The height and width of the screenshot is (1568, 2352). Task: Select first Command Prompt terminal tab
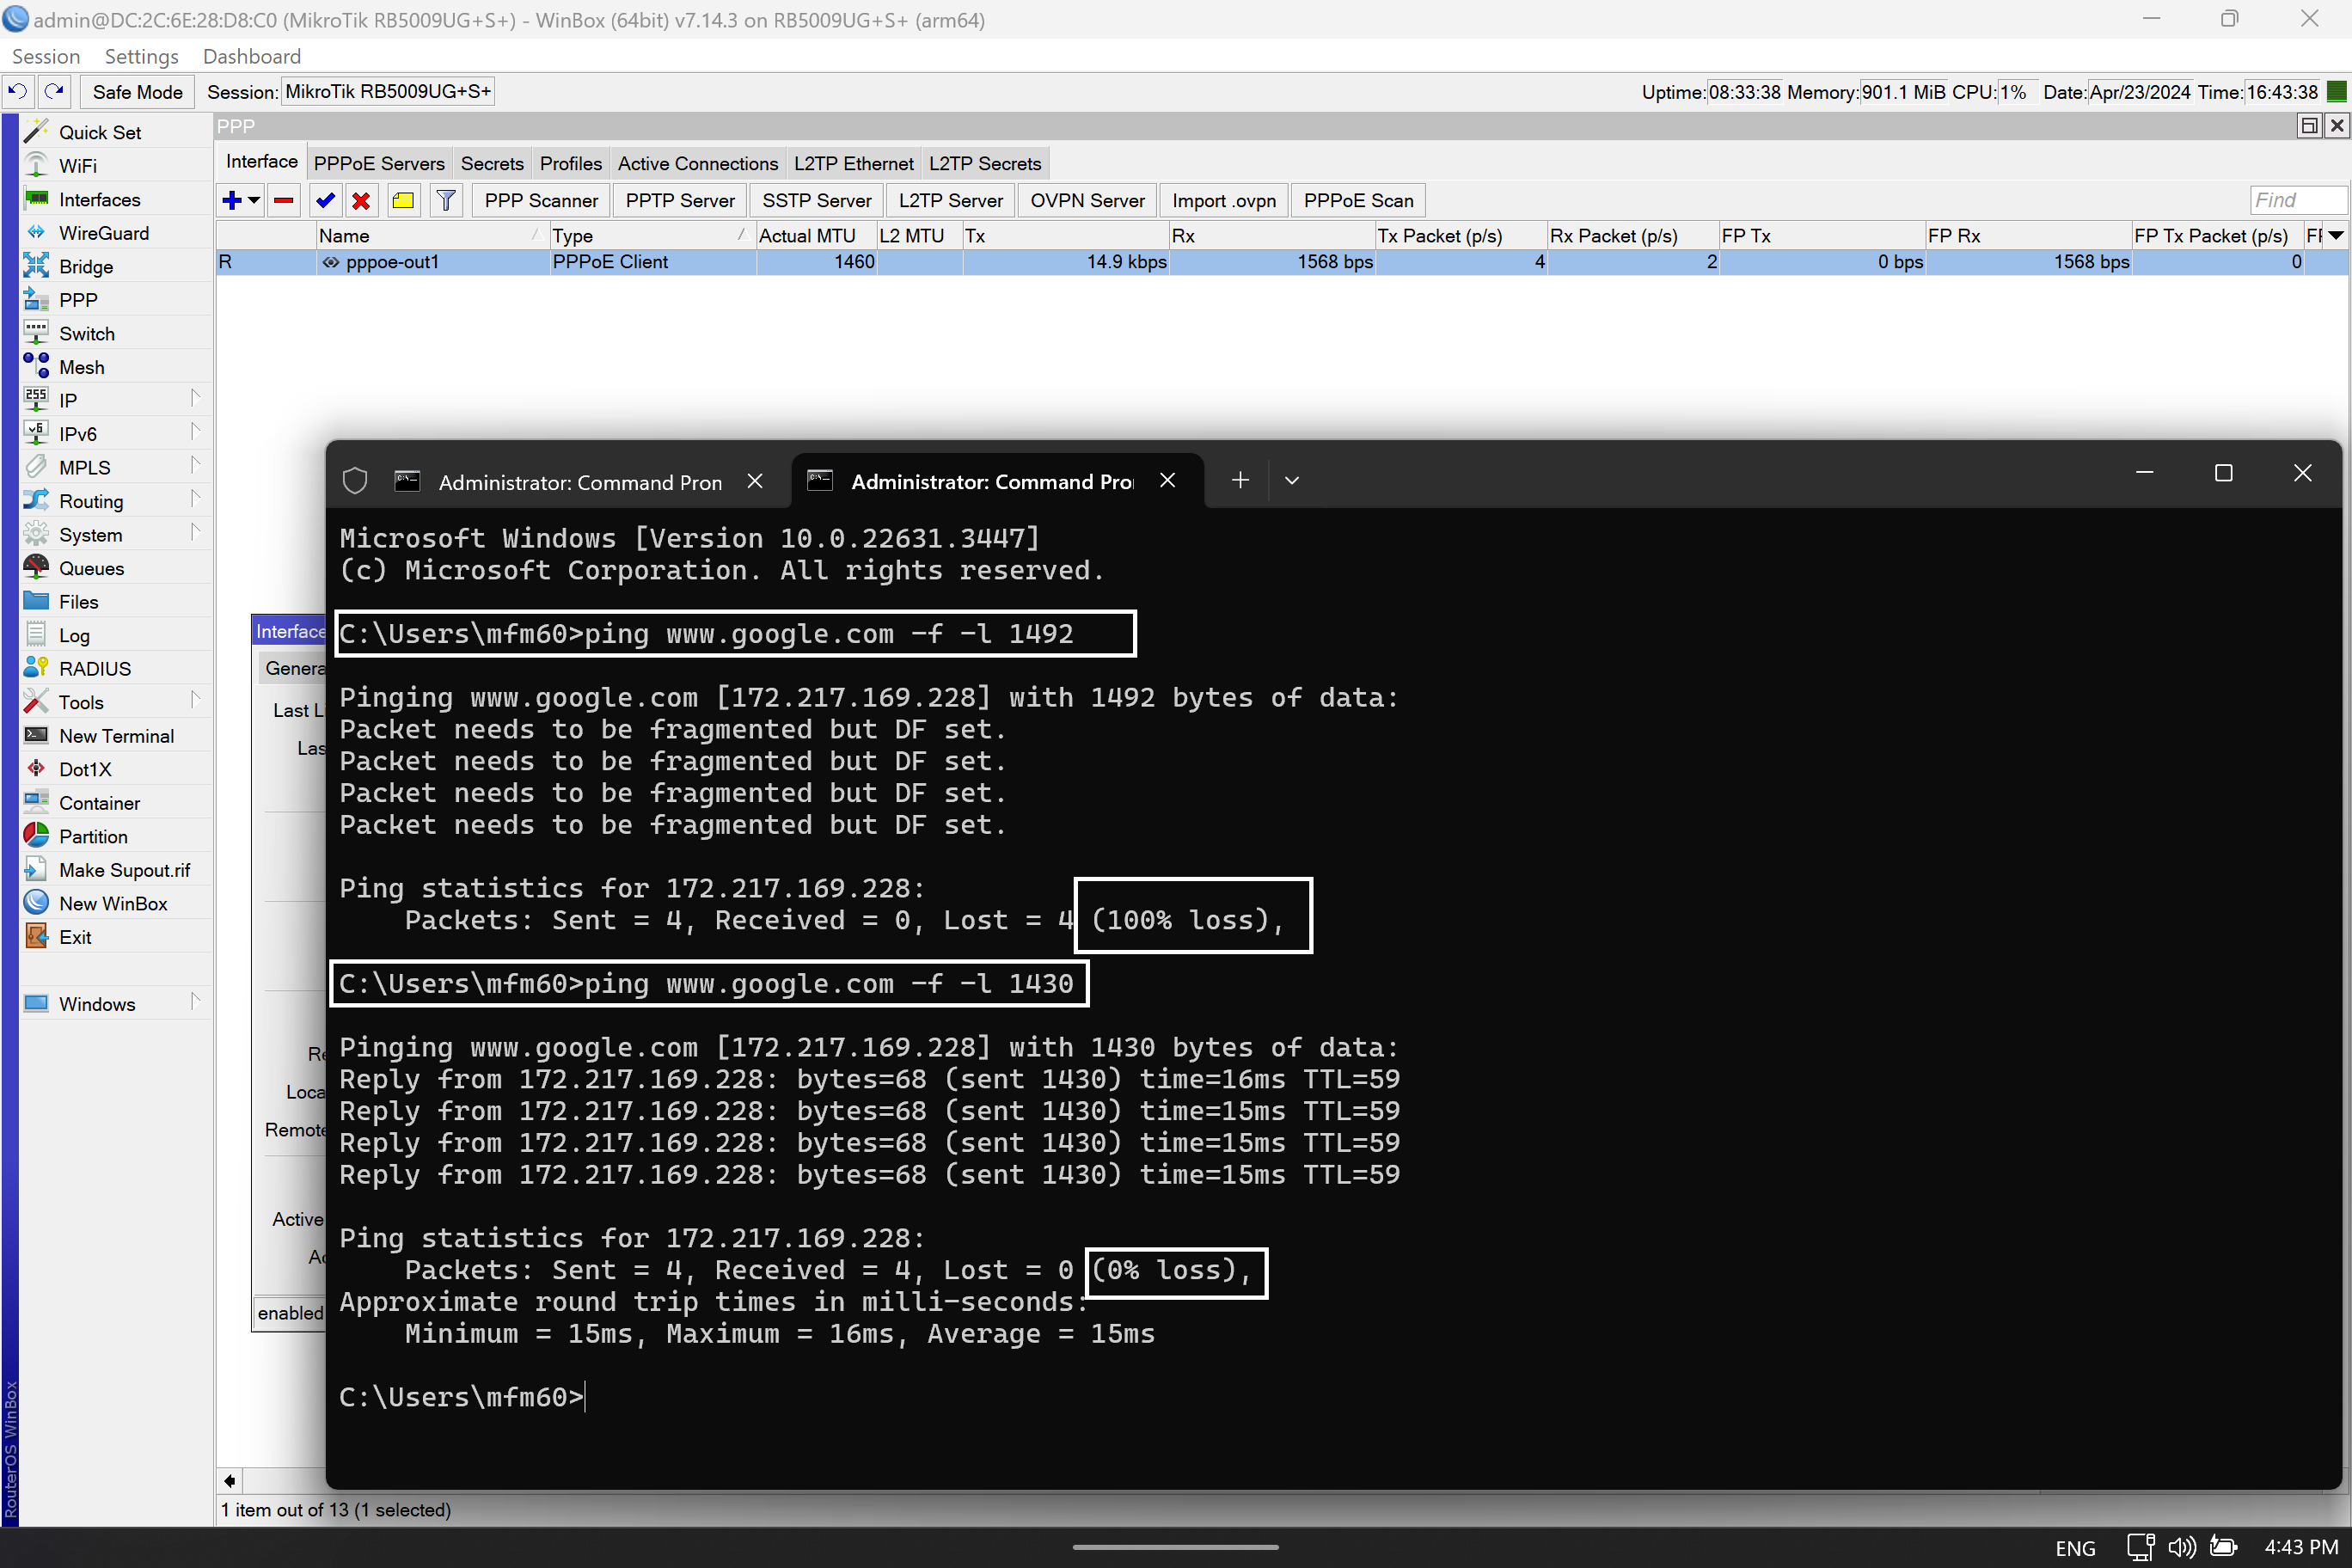tap(580, 482)
